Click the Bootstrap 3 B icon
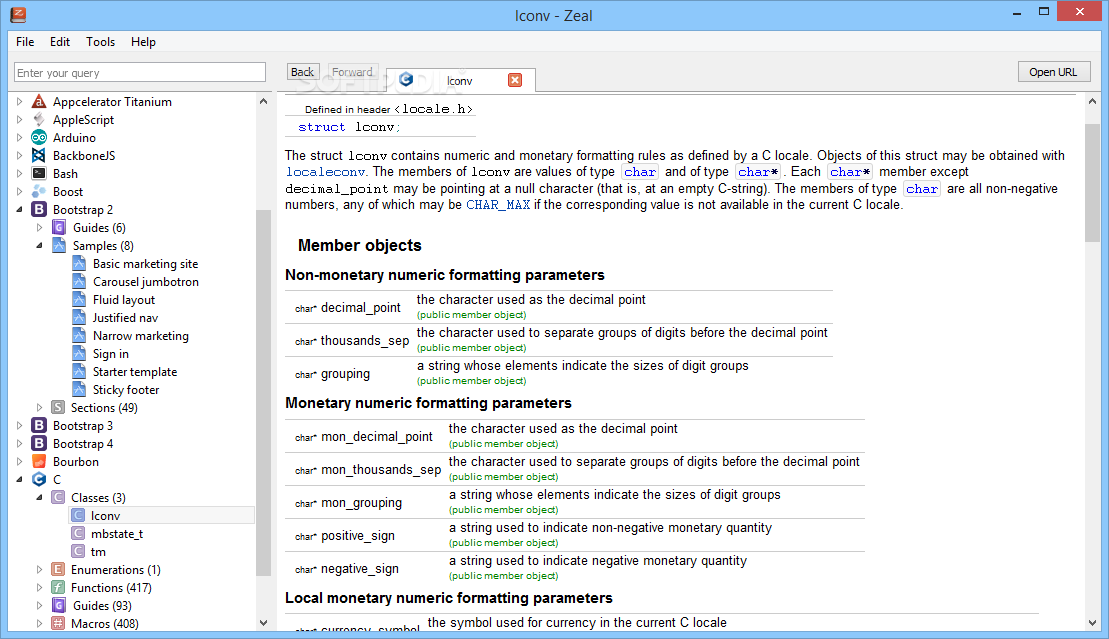1109x639 pixels. pyautogui.click(x=39, y=425)
